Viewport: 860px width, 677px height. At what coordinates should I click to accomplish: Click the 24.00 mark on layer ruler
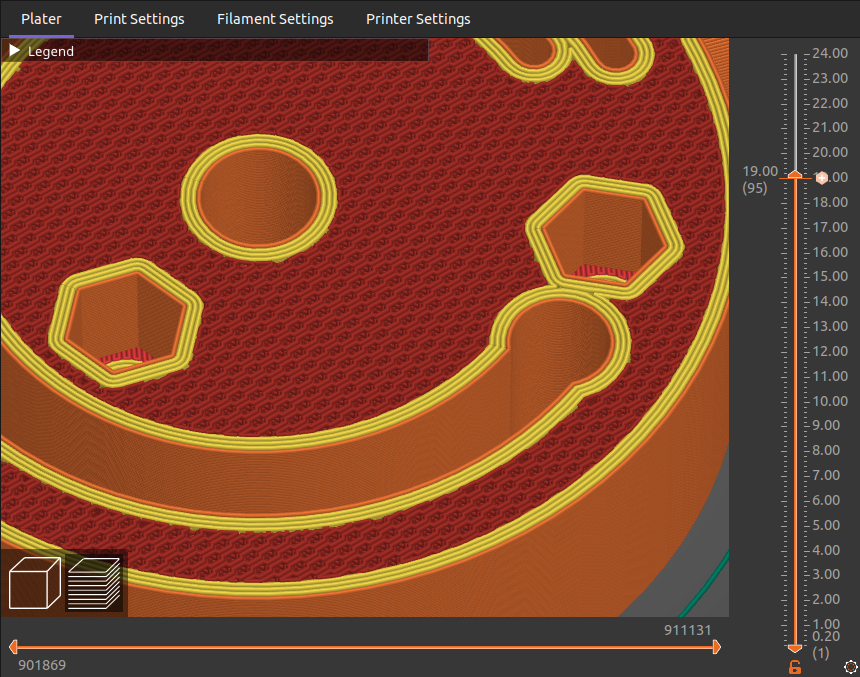point(830,53)
